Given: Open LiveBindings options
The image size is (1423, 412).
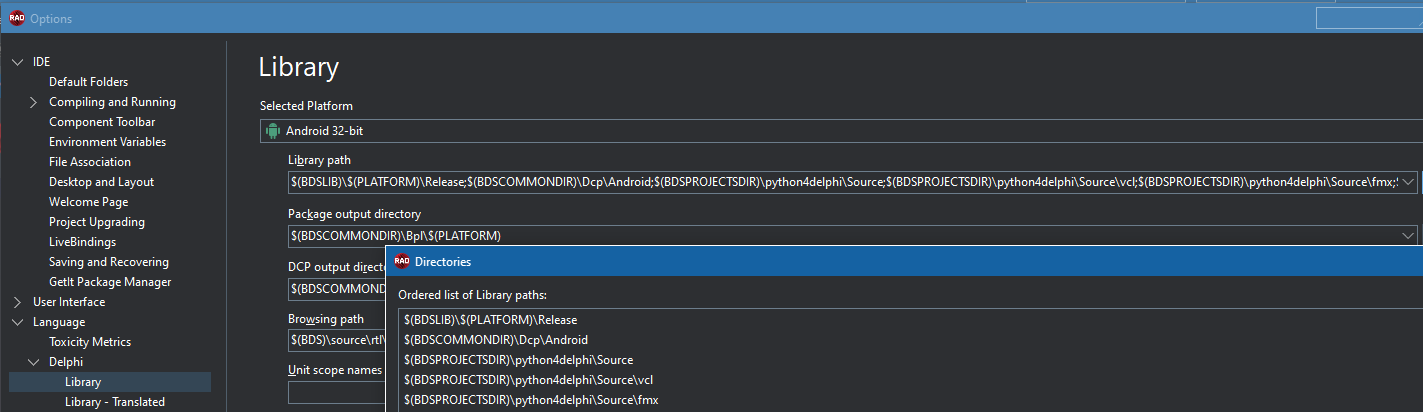Looking at the screenshot, I should click(82, 242).
